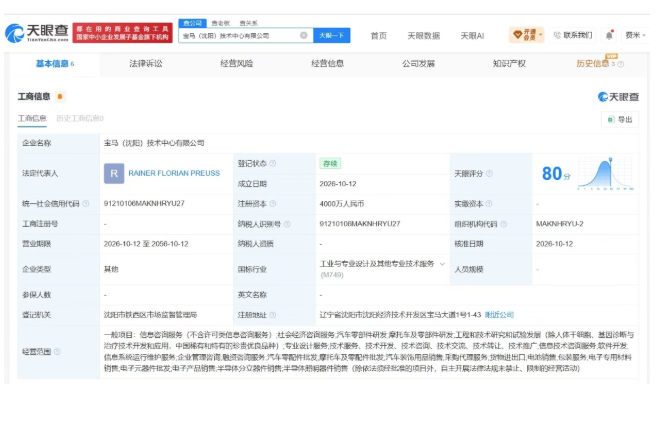Select the 查老板 search mode tab
Screen dimensions: 658x424
(221, 23)
